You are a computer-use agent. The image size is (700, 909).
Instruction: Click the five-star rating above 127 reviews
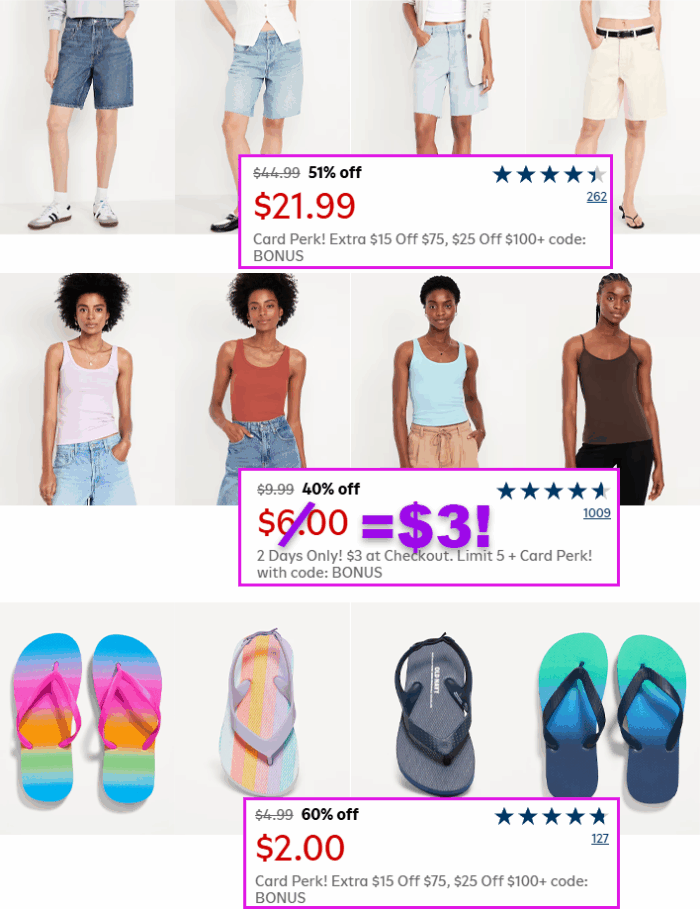pos(551,816)
